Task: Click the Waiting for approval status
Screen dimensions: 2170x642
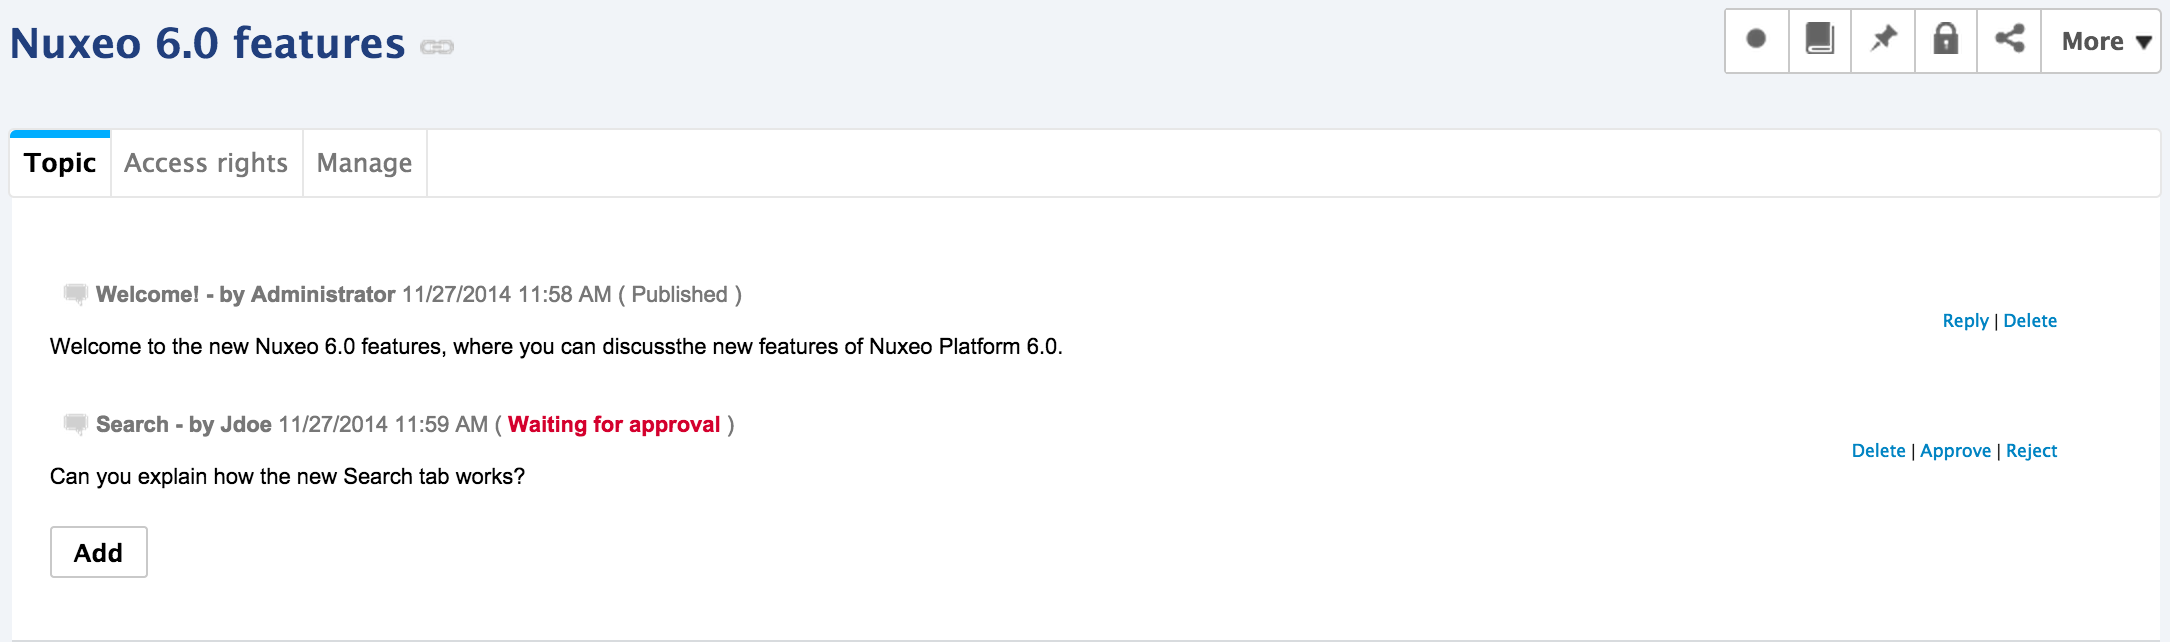Action: [614, 424]
